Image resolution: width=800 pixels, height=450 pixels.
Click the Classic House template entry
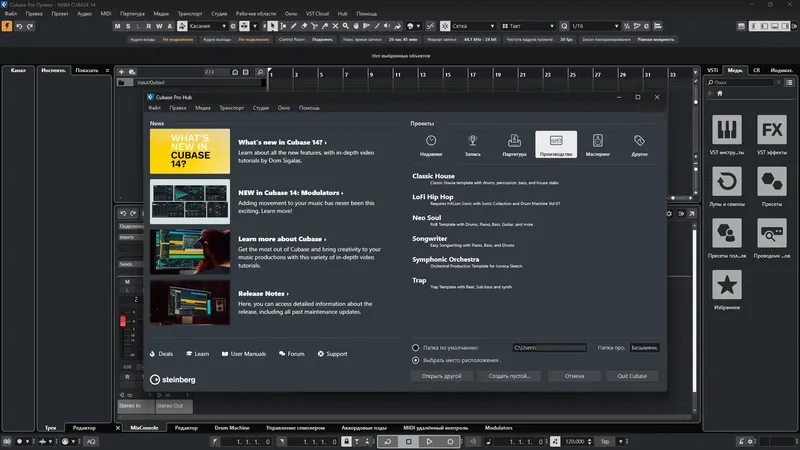point(433,176)
